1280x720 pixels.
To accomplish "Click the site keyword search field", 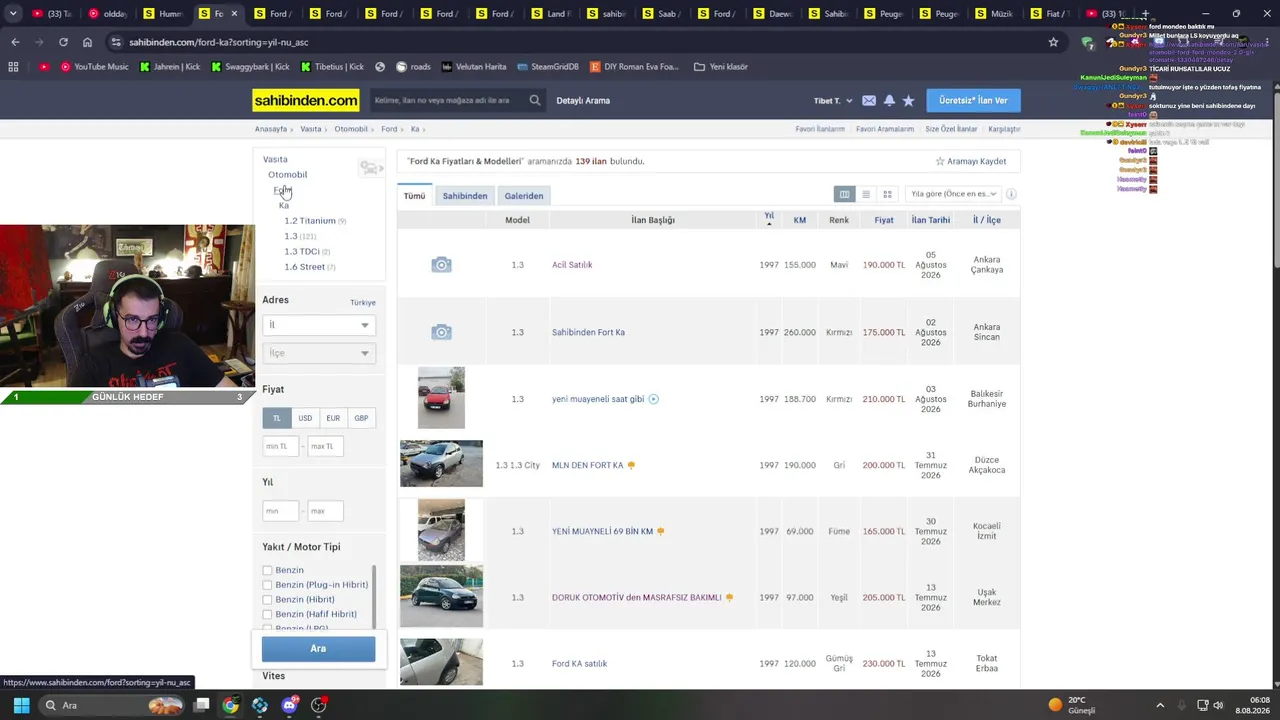I will tap(447, 100).
